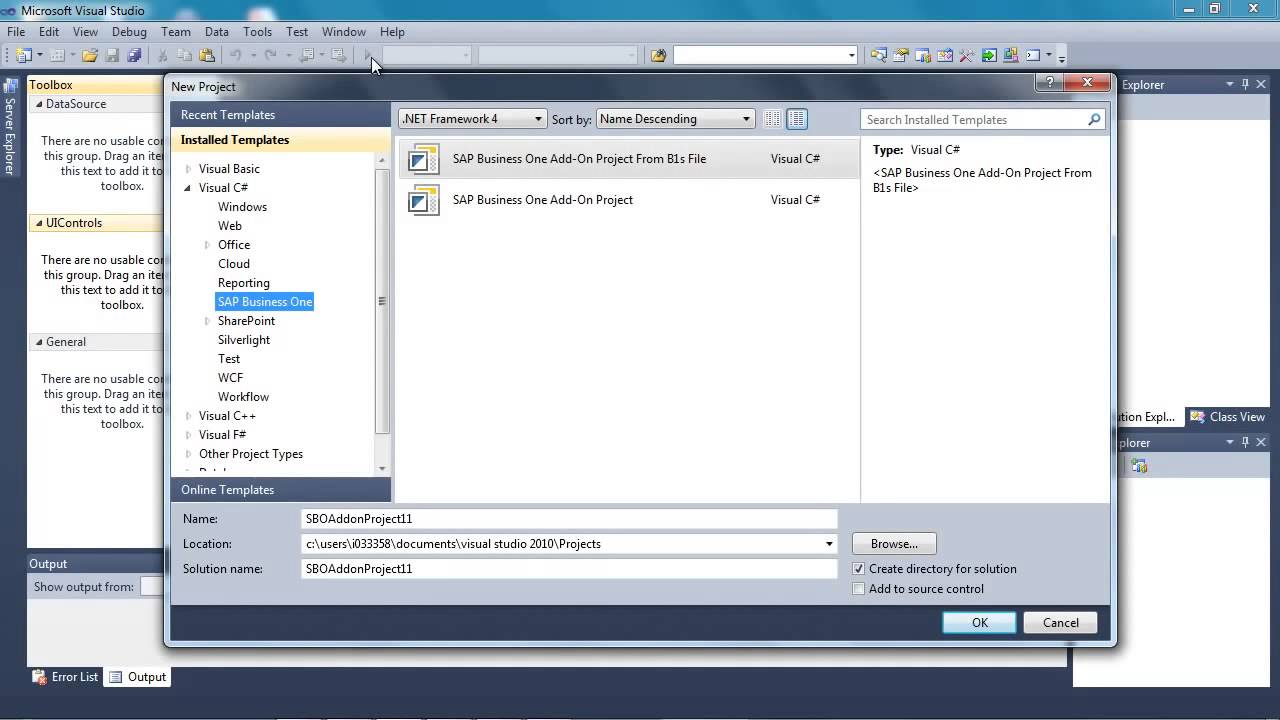Select the Output bottom tab
The width and height of the screenshot is (1280, 720).
click(137, 677)
